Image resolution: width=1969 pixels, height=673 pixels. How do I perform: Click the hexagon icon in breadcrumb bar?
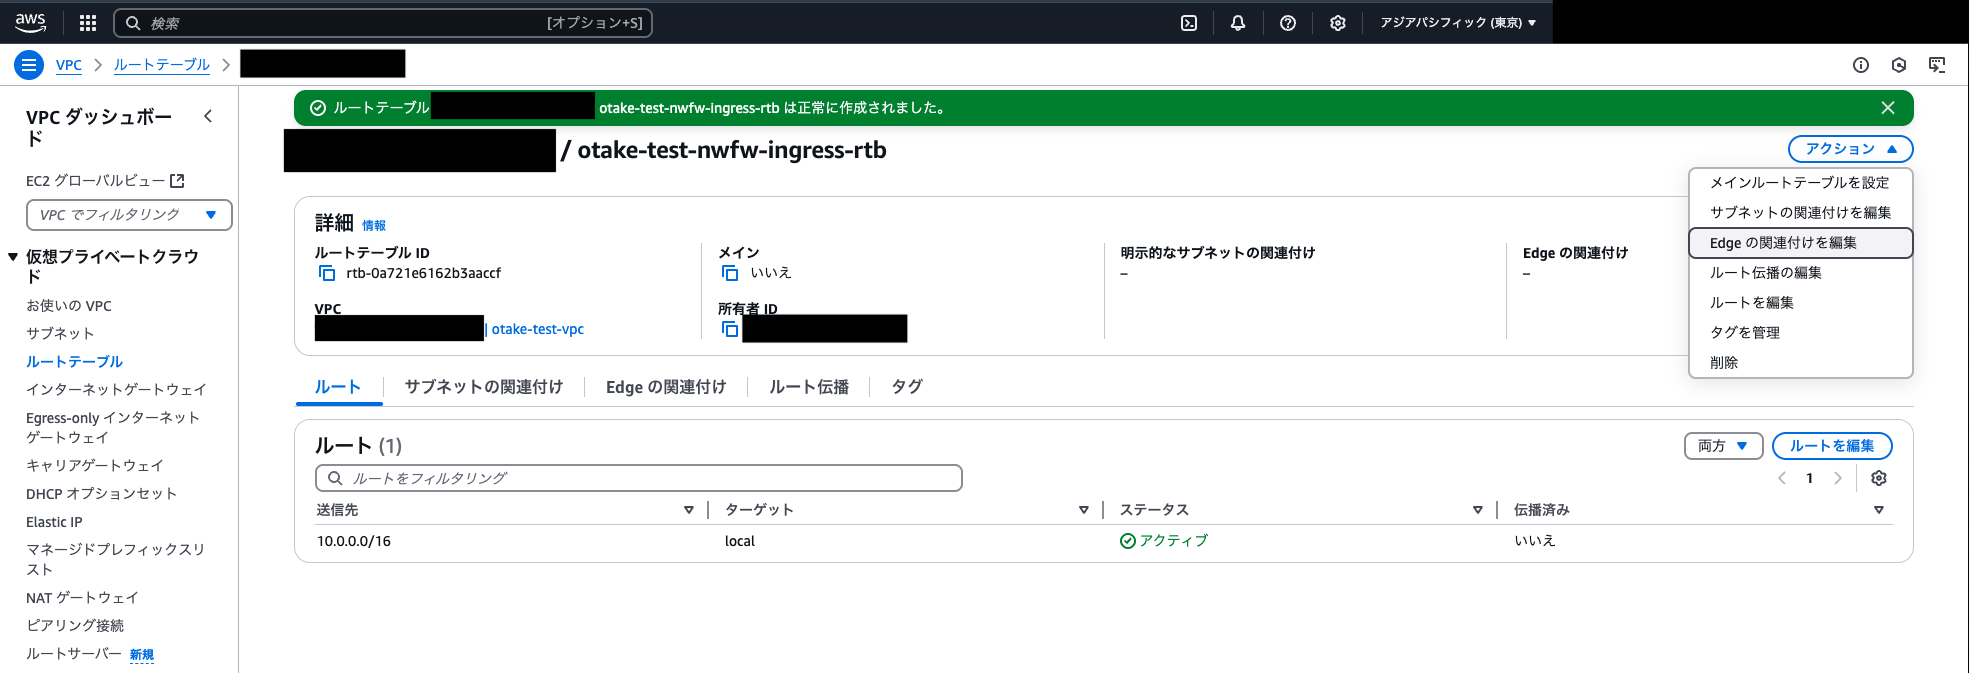tap(1899, 65)
